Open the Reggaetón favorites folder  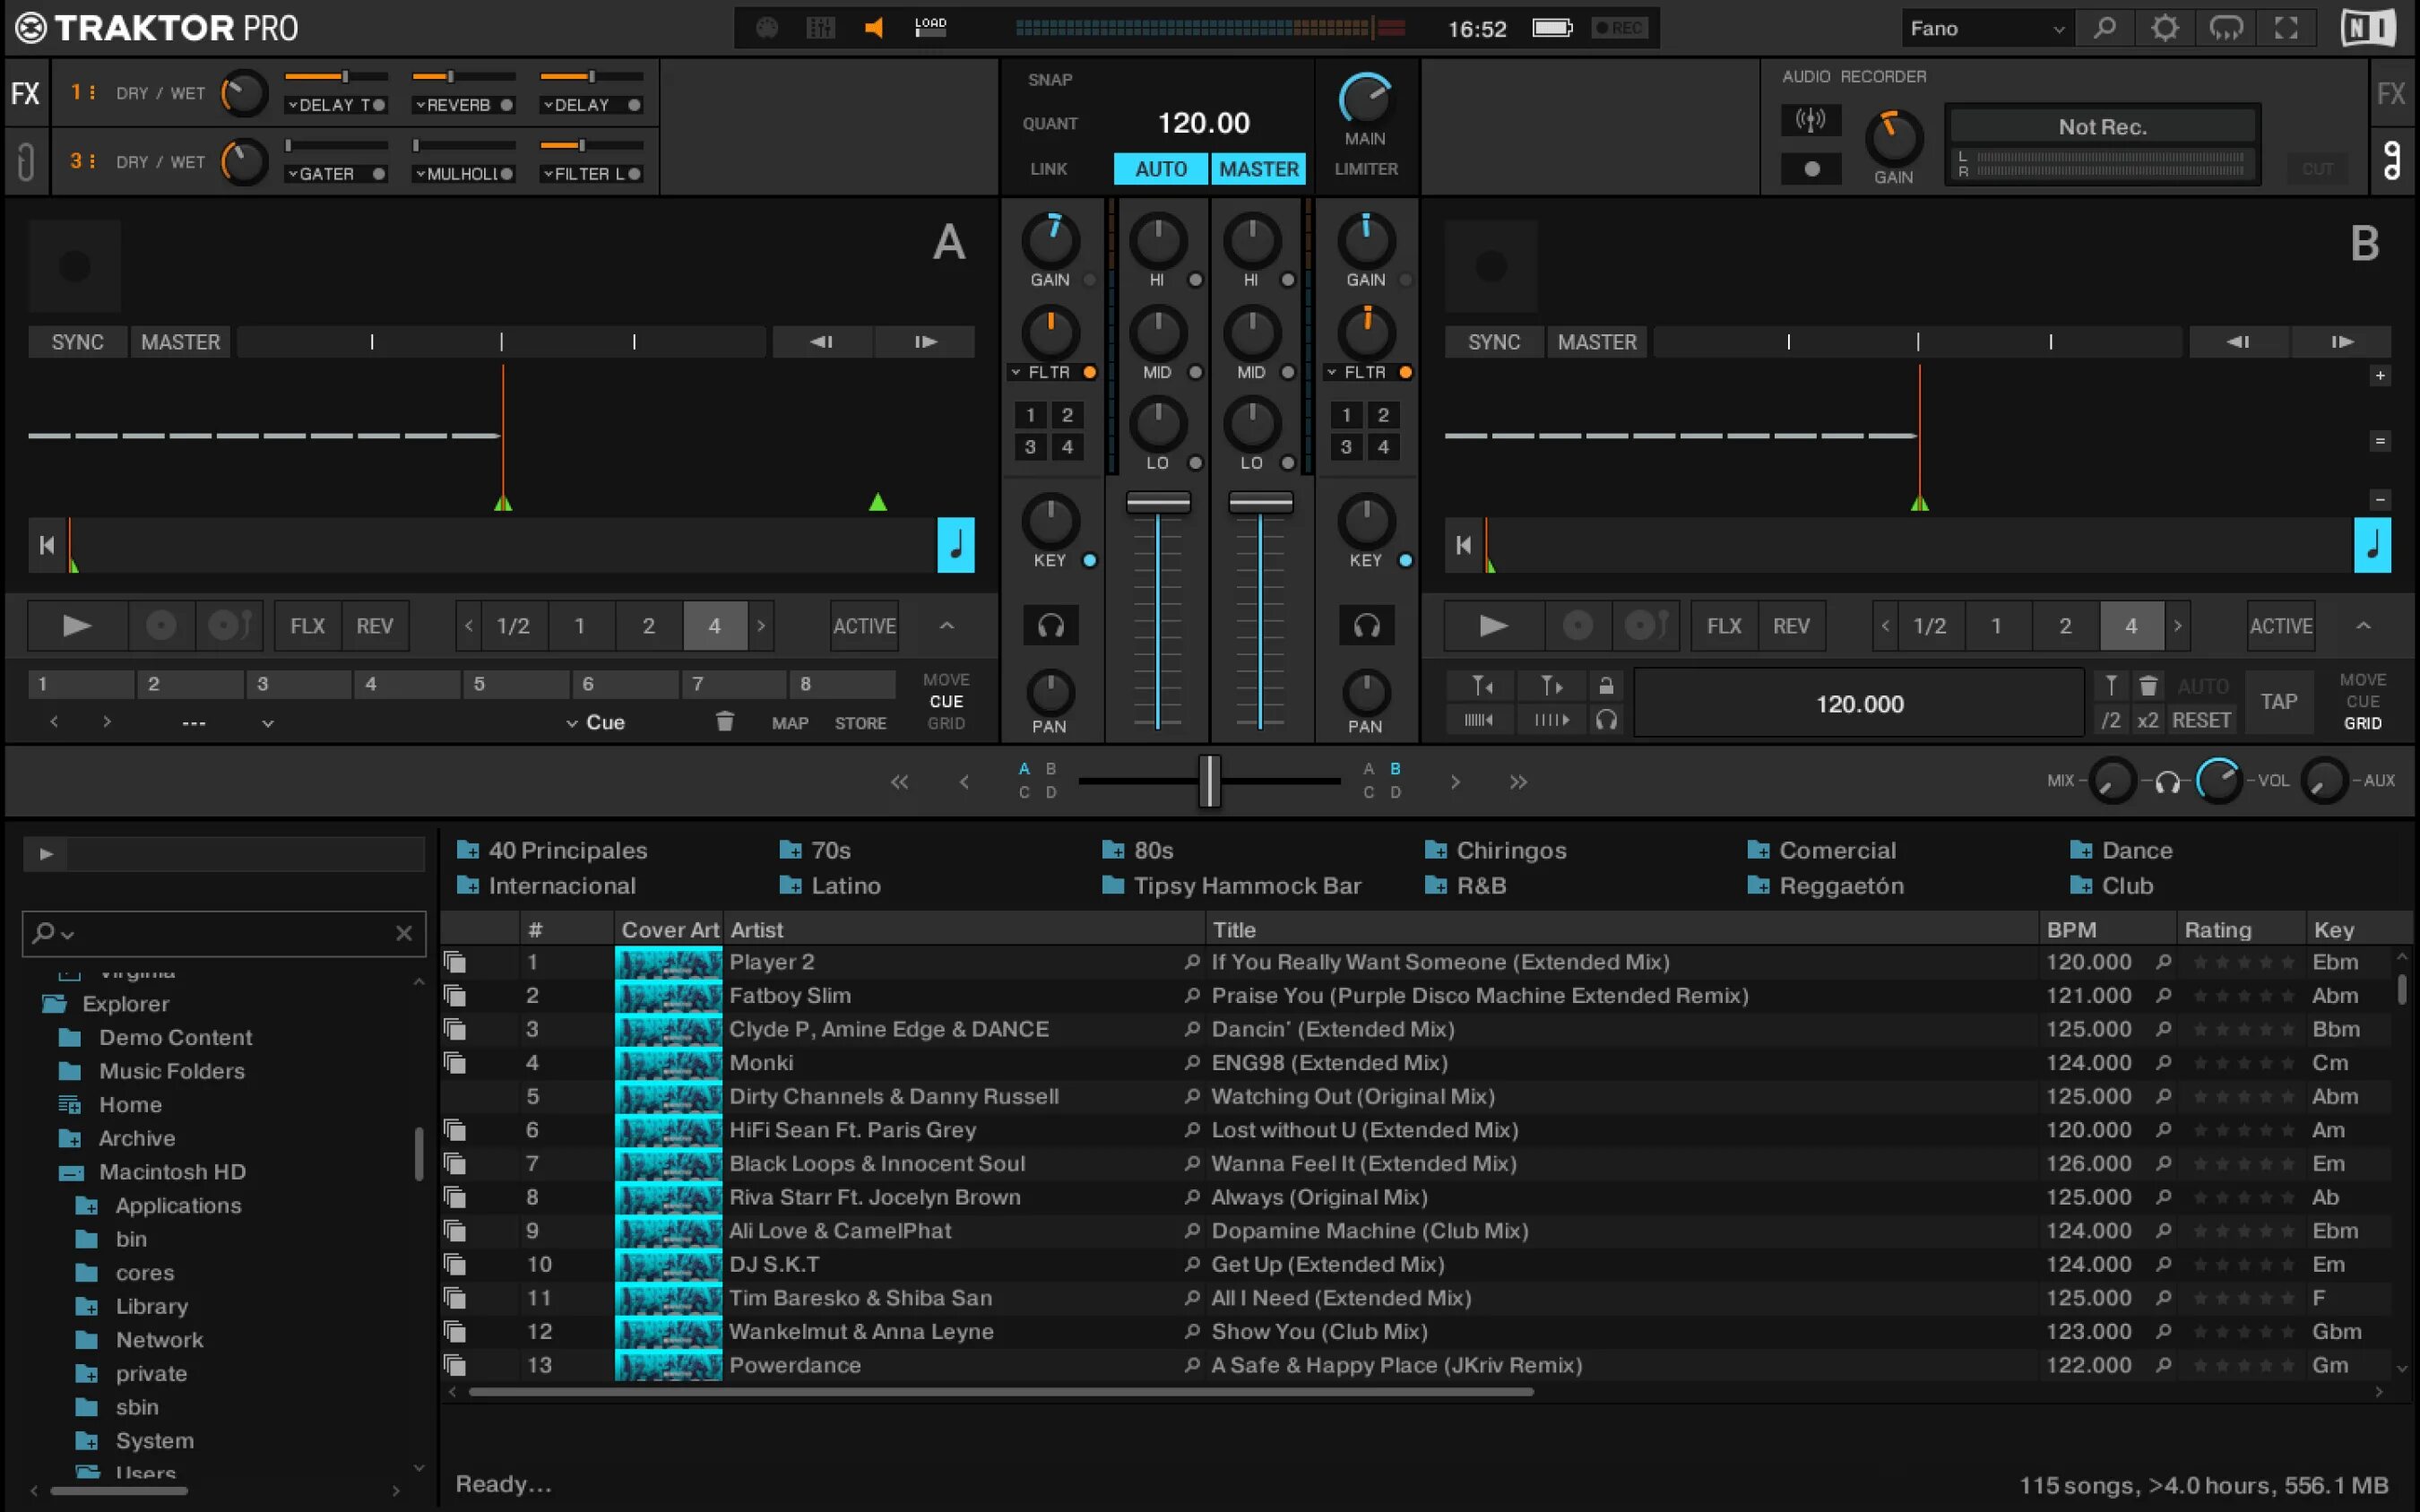click(x=1840, y=886)
